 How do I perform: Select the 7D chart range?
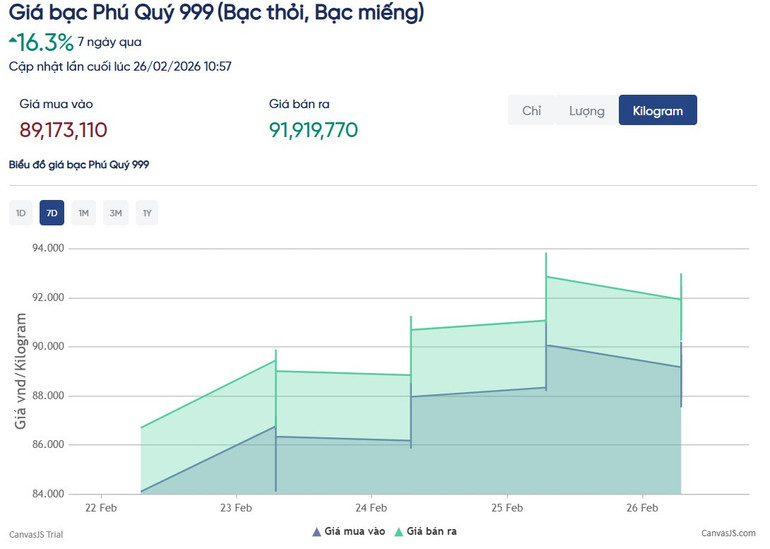(52, 213)
